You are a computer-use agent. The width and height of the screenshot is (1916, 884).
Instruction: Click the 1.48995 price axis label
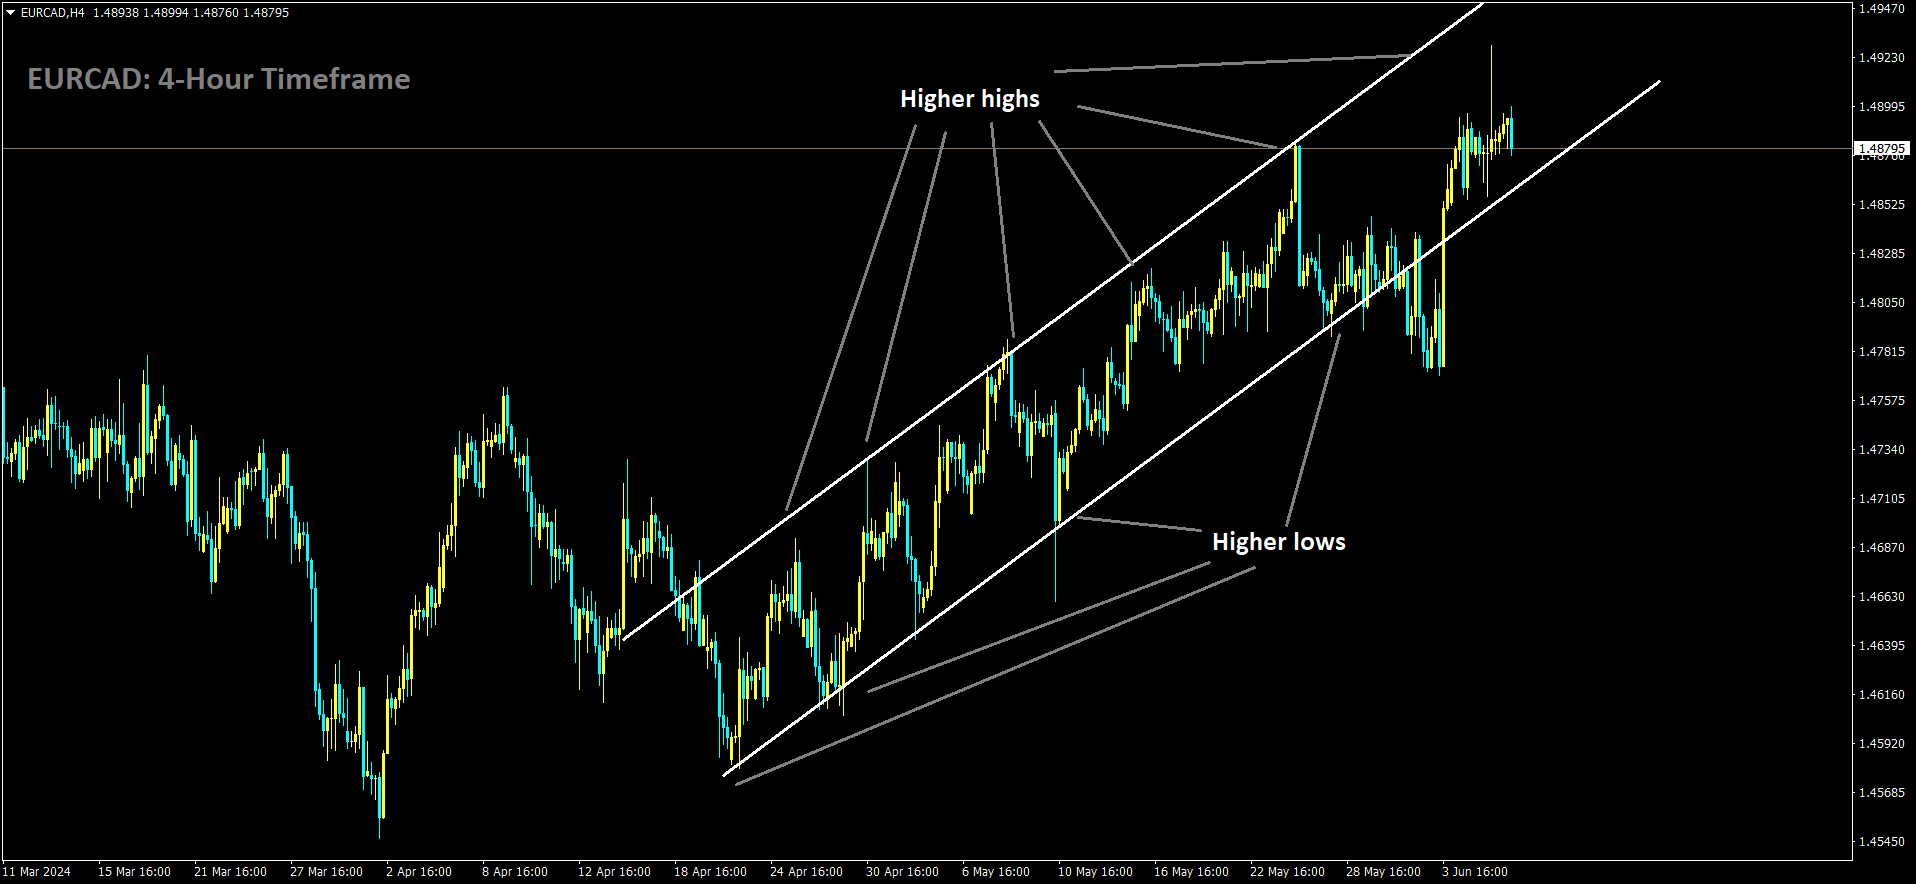pos(1881,106)
